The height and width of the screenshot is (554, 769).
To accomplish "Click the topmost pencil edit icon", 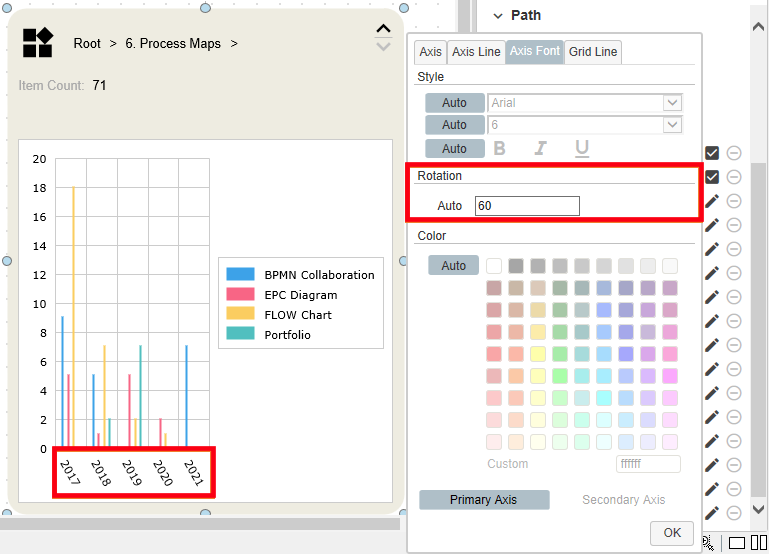I will pyautogui.click(x=712, y=201).
